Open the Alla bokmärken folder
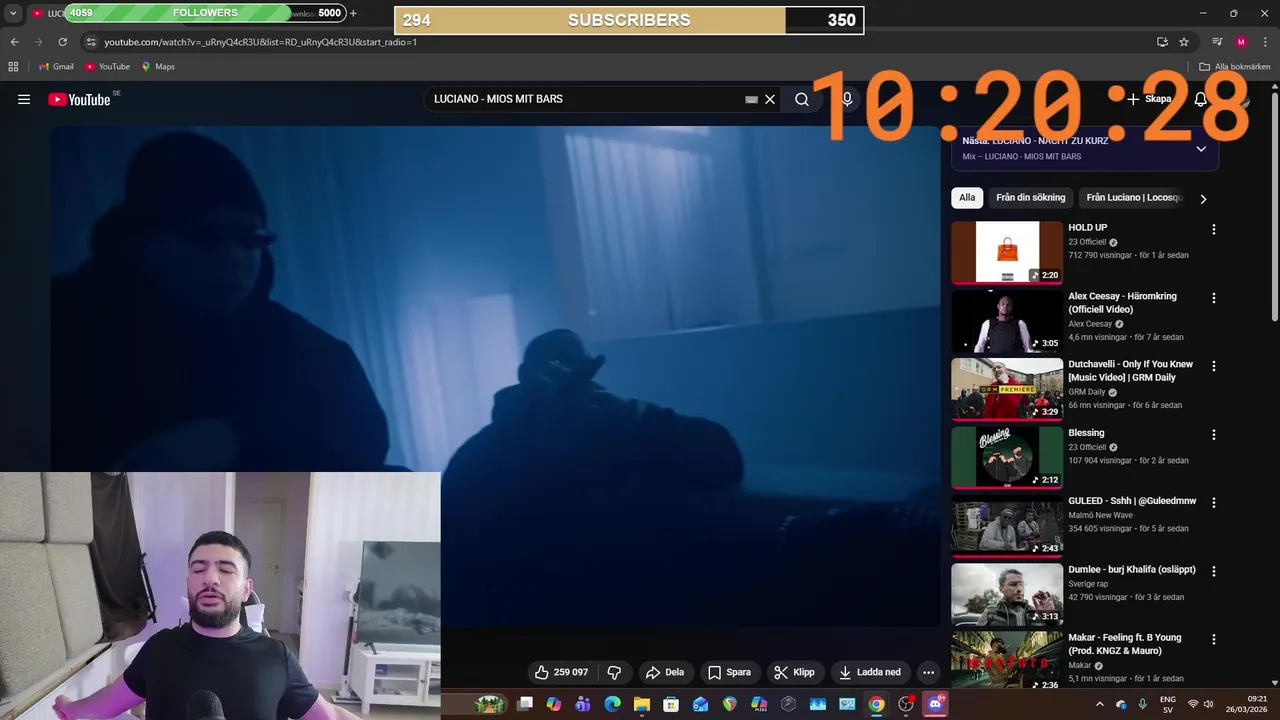This screenshot has height=720, width=1280. (x=1234, y=67)
